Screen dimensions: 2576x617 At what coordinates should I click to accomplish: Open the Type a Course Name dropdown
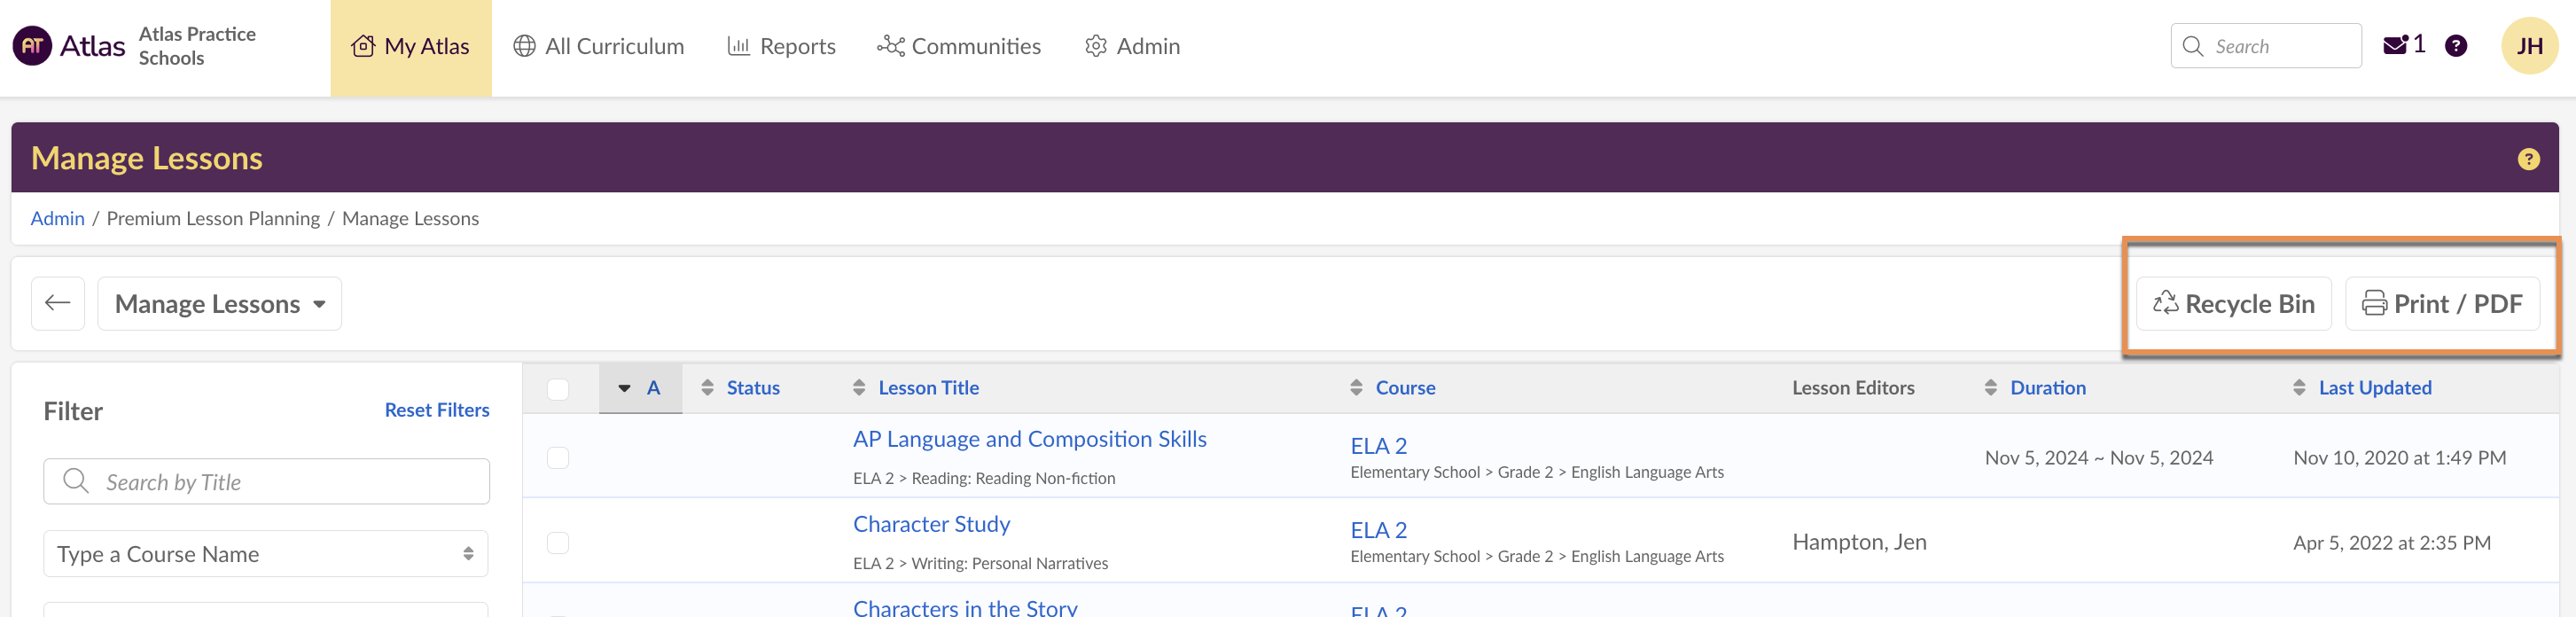(266, 554)
